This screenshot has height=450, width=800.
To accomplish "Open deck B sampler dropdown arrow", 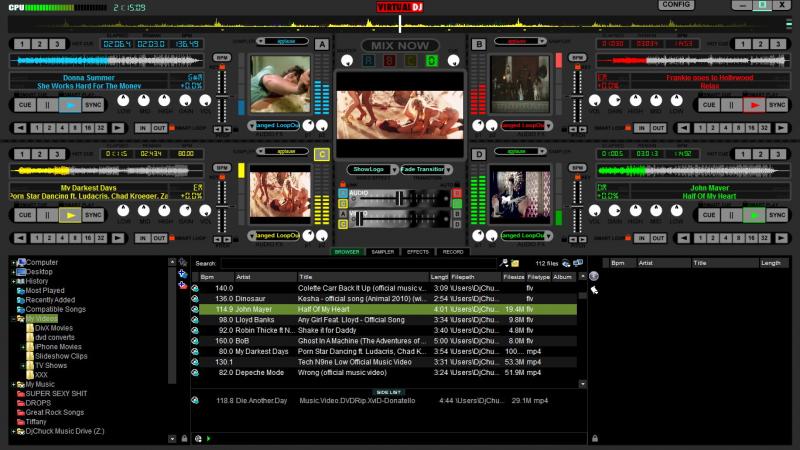I will click(x=542, y=41).
